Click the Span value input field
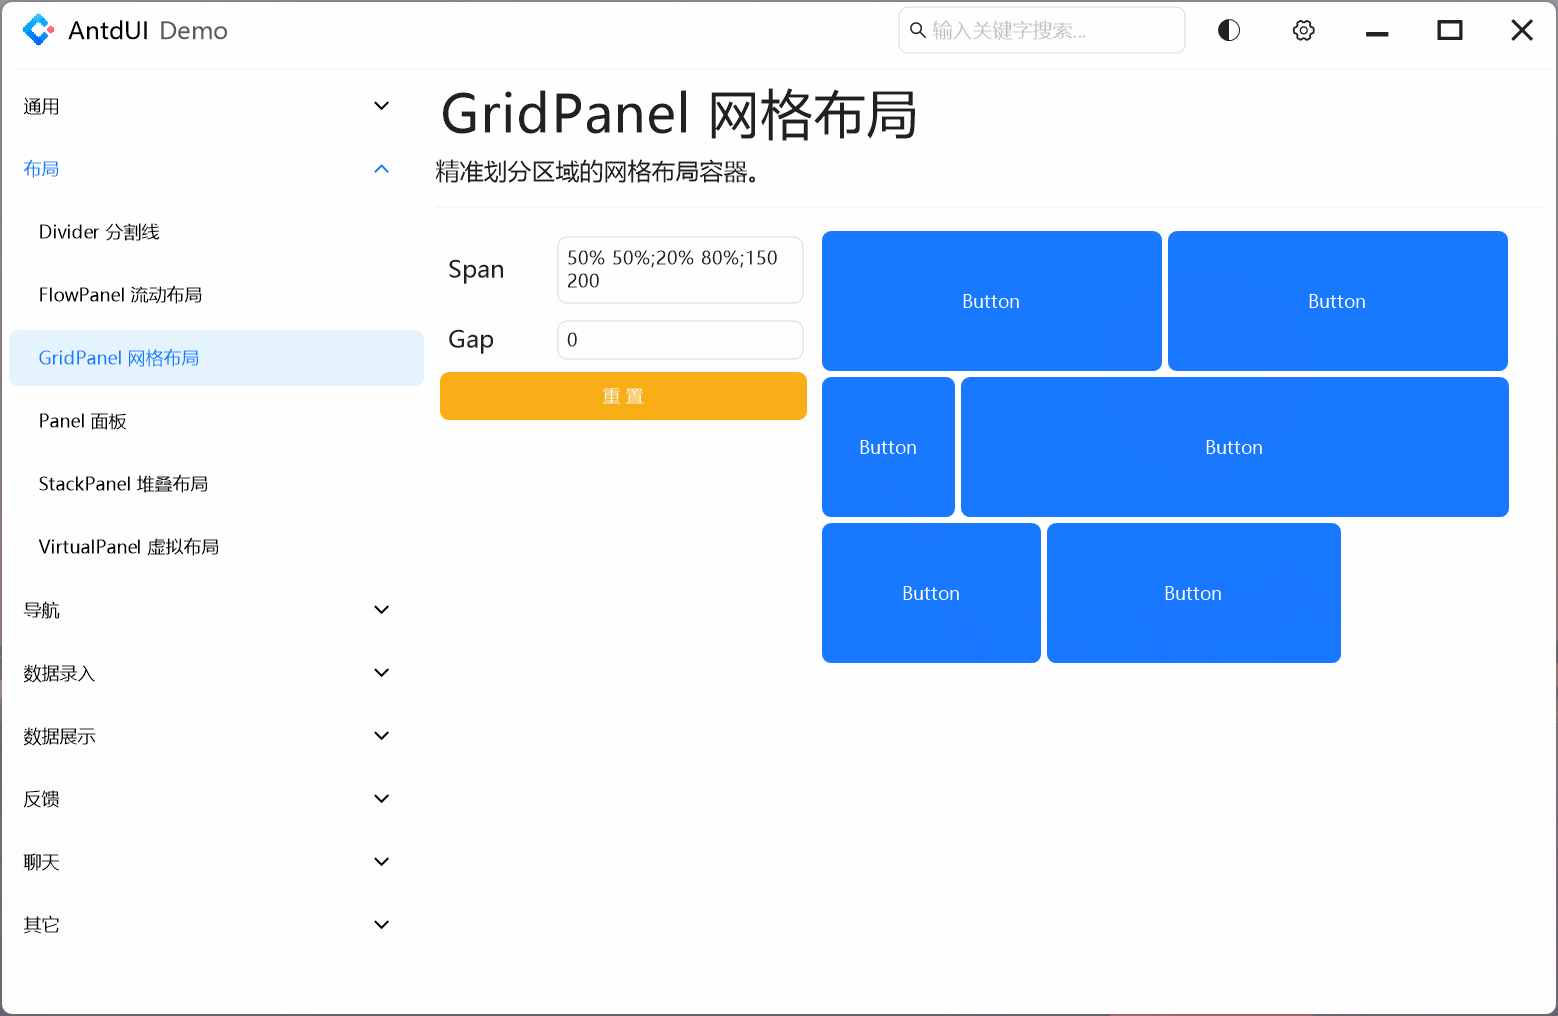This screenshot has height=1016, width=1558. 680,269
